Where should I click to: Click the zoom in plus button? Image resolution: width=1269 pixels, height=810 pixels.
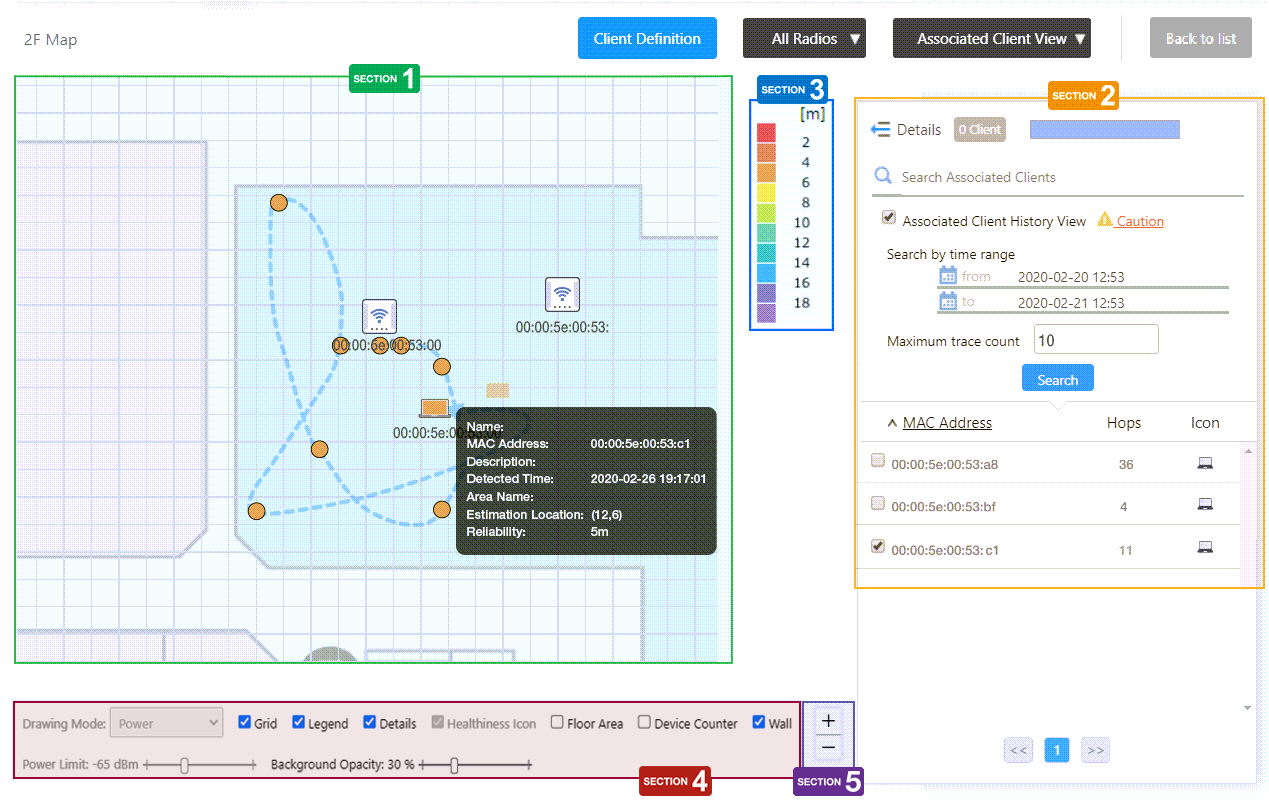[828, 721]
